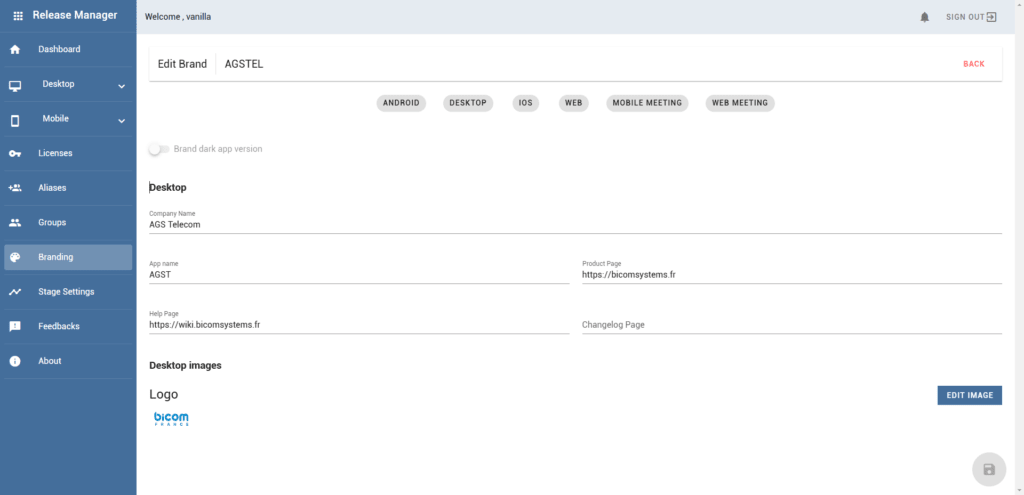The width and height of the screenshot is (1024, 495).
Task: Click the Aliases add-people icon
Action: [x=15, y=188]
